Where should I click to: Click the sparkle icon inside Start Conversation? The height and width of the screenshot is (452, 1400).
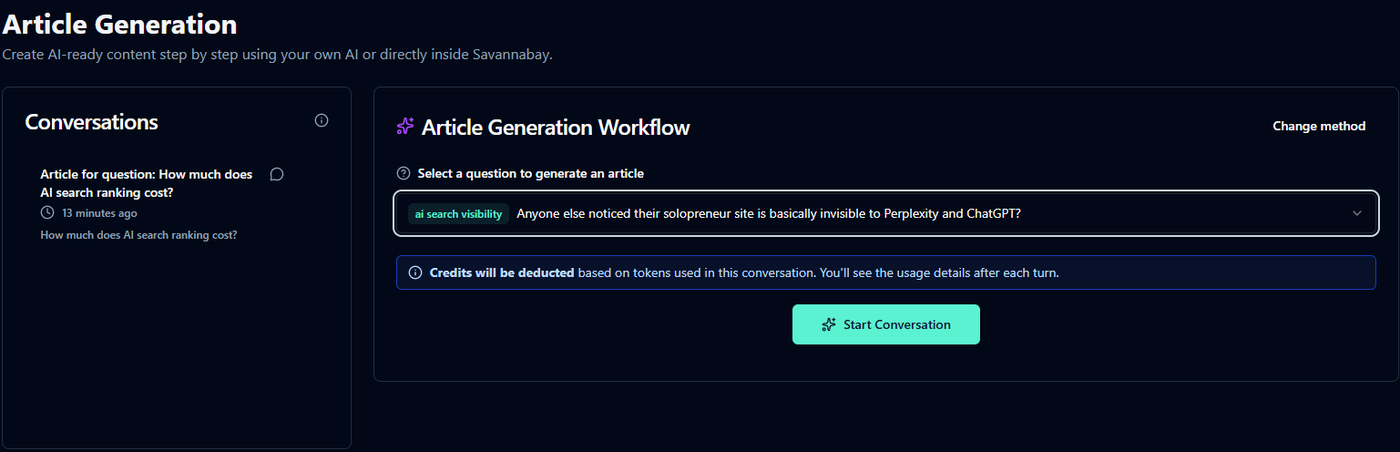tap(828, 325)
